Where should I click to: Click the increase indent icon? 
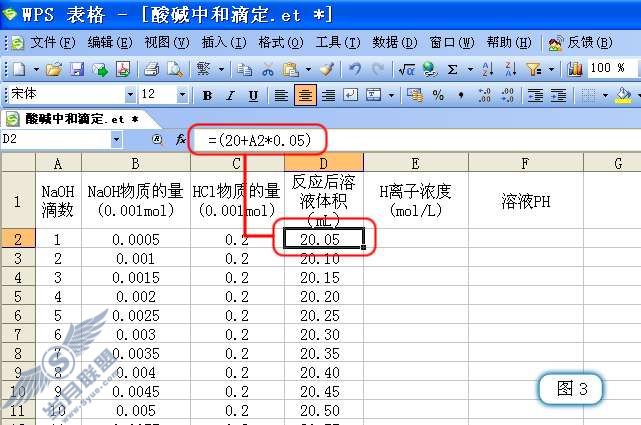pyautogui.click(x=558, y=95)
